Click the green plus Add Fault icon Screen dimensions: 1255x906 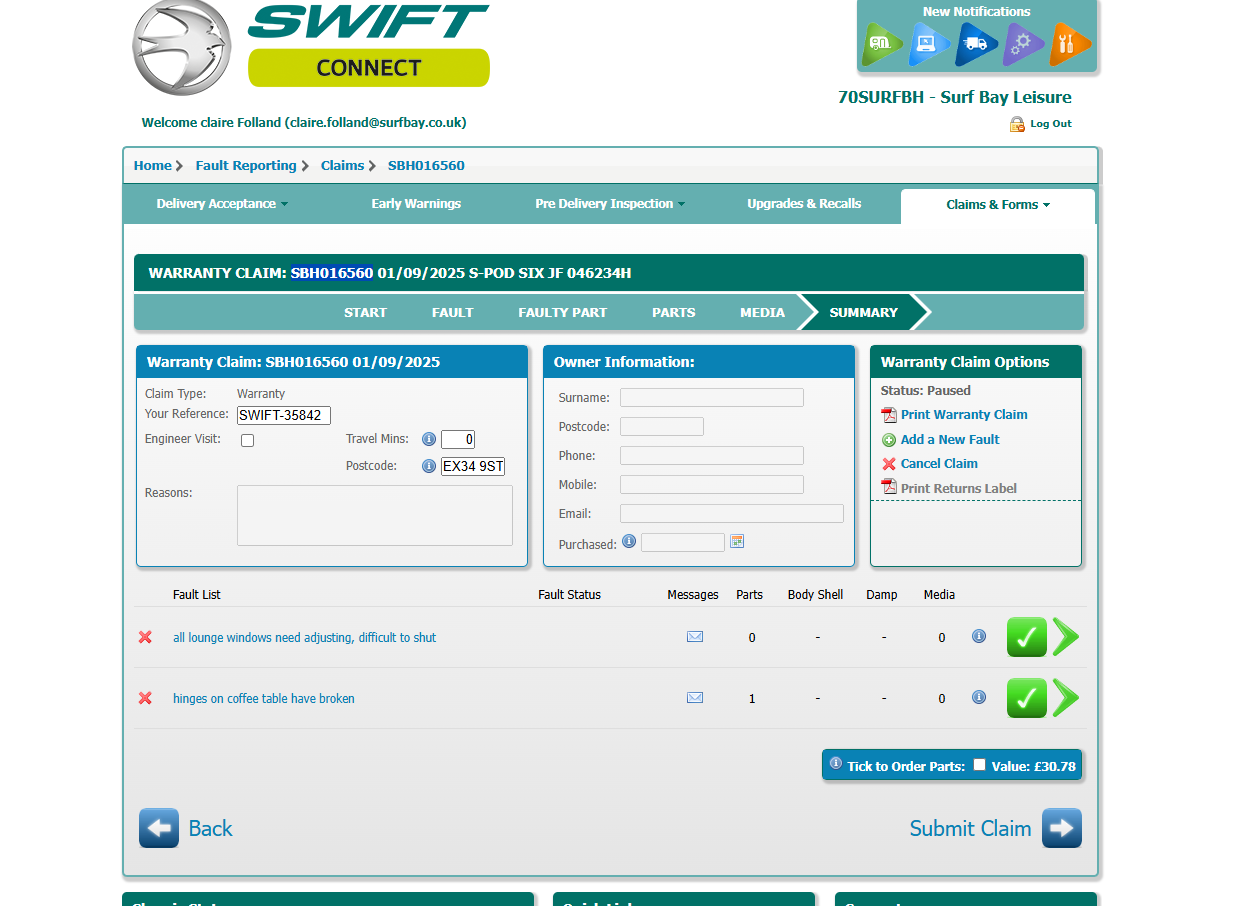pos(889,440)
